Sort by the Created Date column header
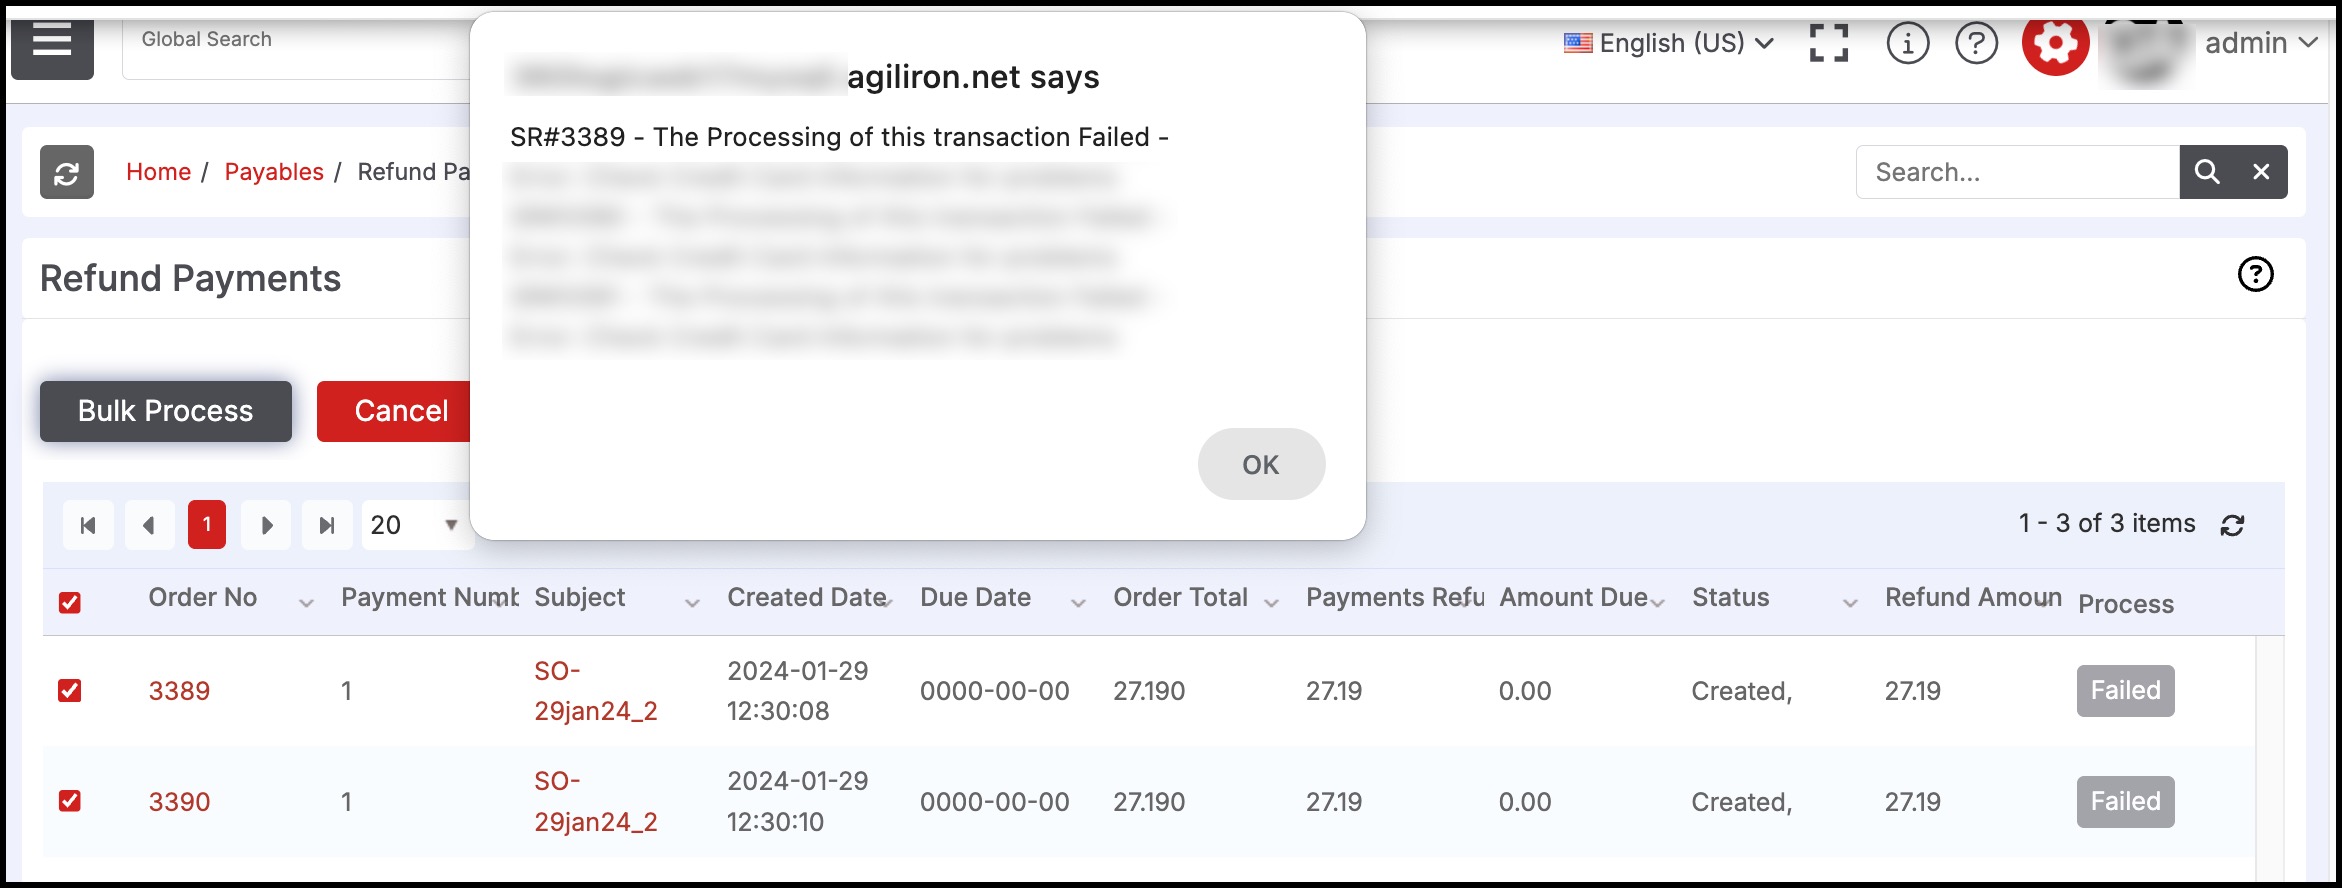Viewport: 2342px width, 888px height. tap(806, 597)
